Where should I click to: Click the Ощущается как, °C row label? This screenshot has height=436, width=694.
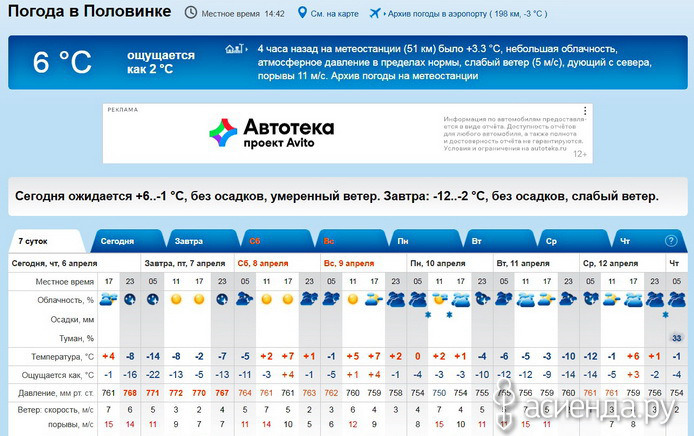pyautogui.click(x=58, y=375)
